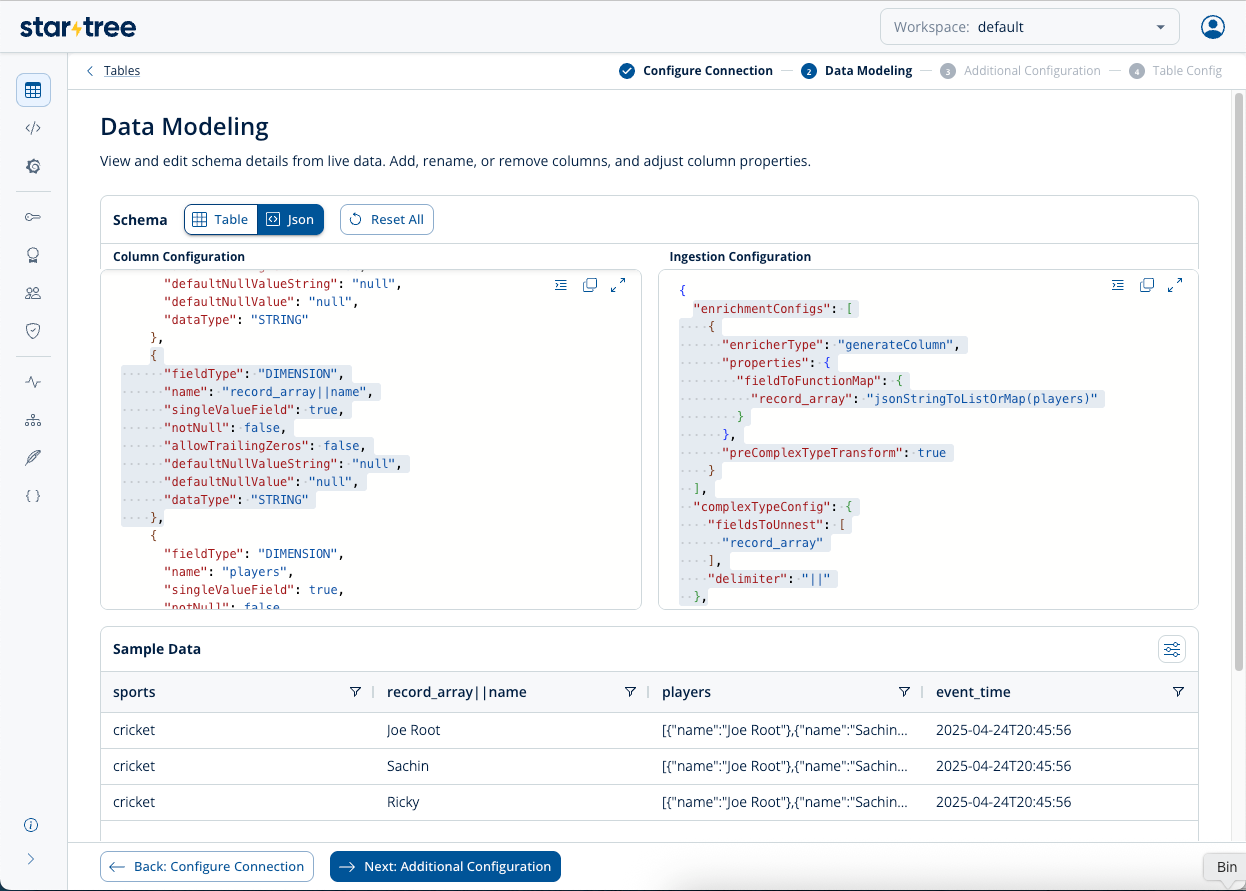Expand Ingestion Configuration editor to fullscreen
The height and width of the screenshot is (891, 1246).
pyautogui.click(x=1175, y=285)
